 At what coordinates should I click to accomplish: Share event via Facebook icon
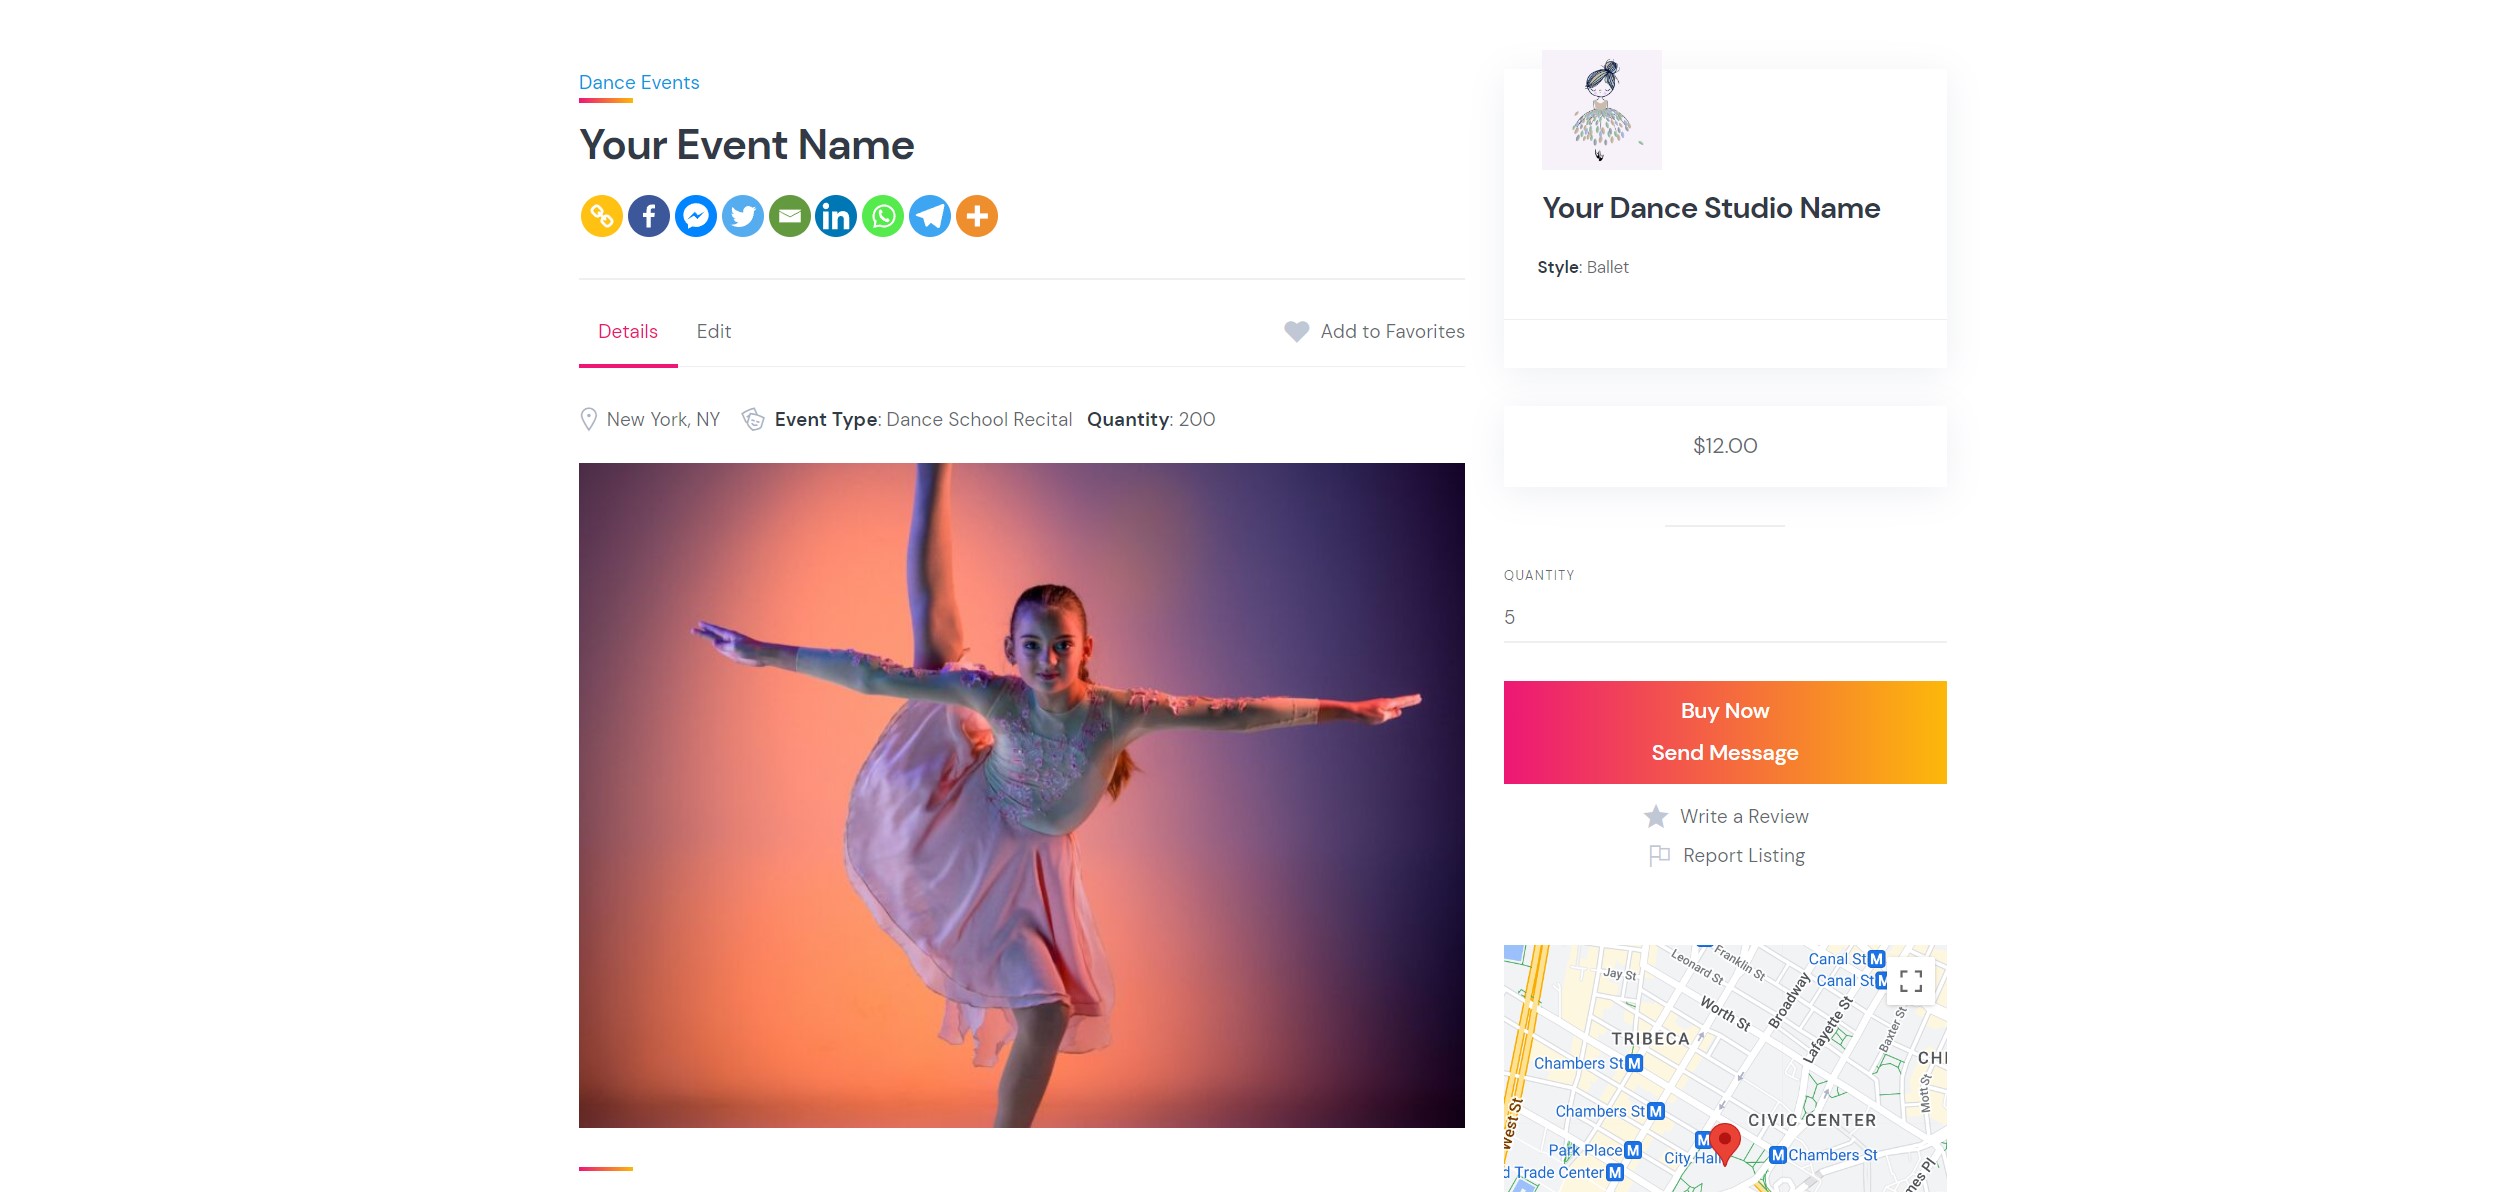point(648,215)
